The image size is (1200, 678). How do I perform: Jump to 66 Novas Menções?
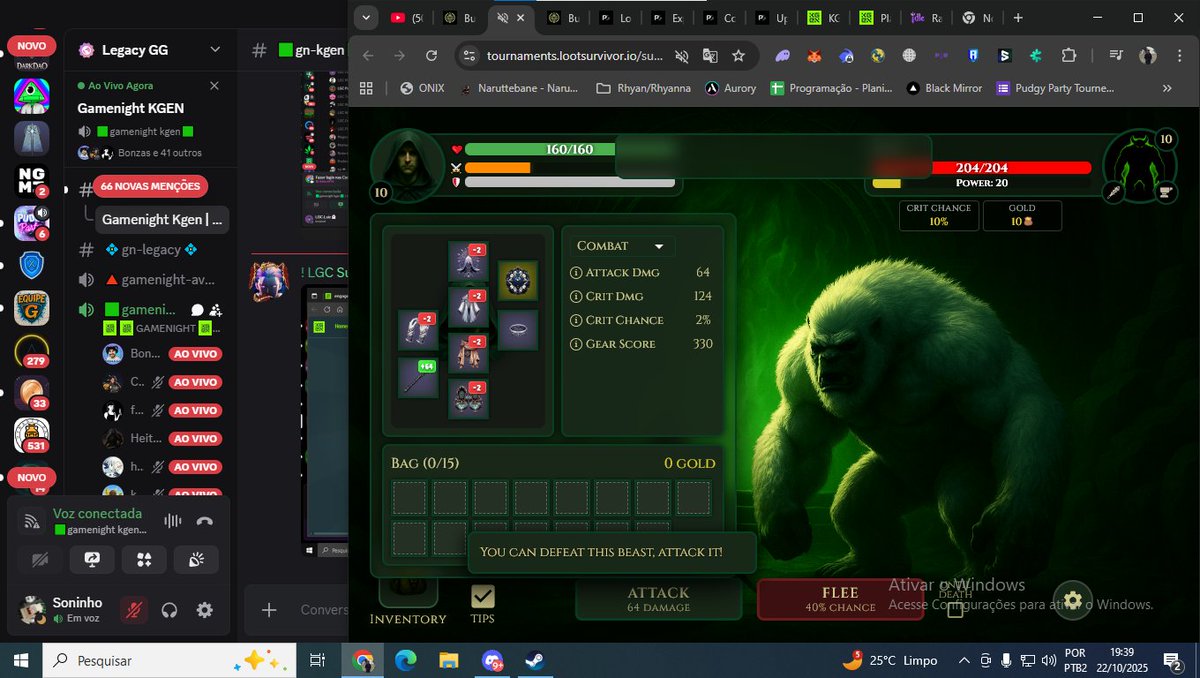click(x=150, y=186)
